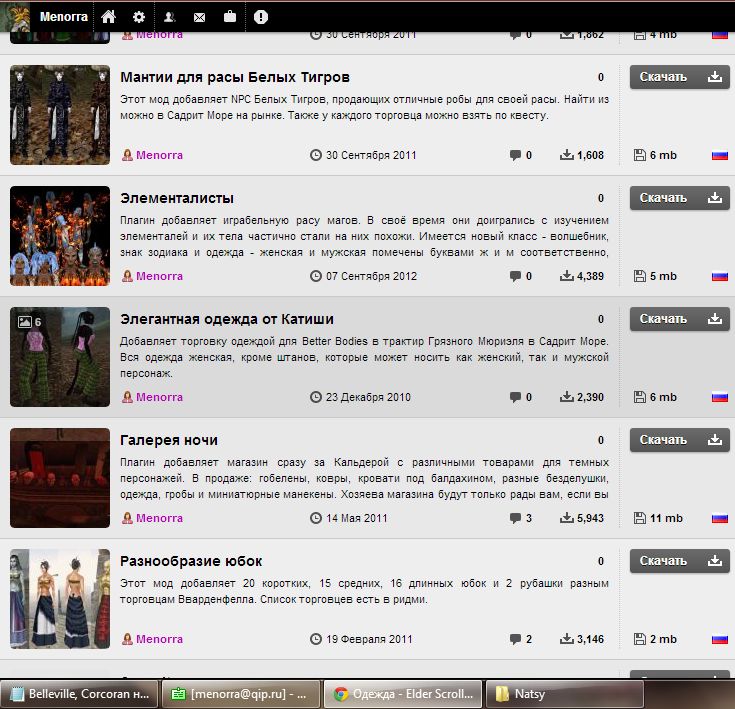This screenshot has height=709, width=735.
Task: Open author Menorra on Разнообразие юбок row
Action: pyautogui.click(x=159, y=639)
